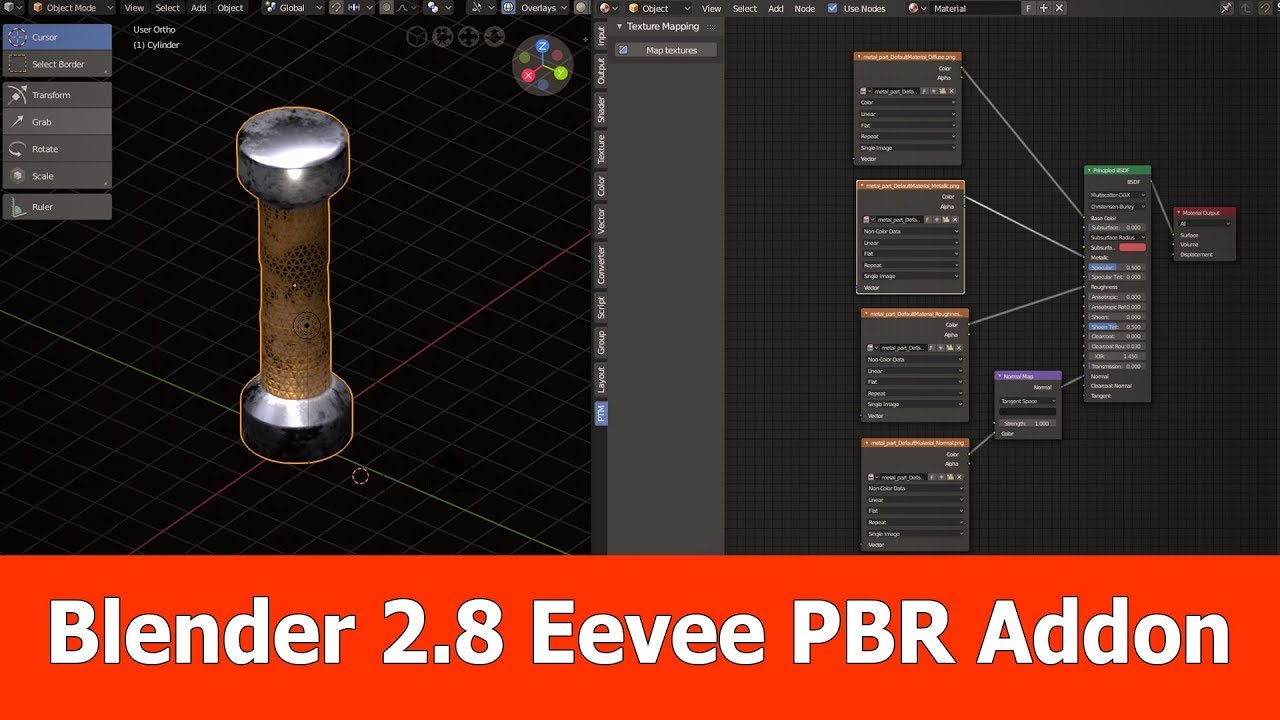Activate the Select Border tool
This screenshot has height=720, width=1280.
coord(57,64)
